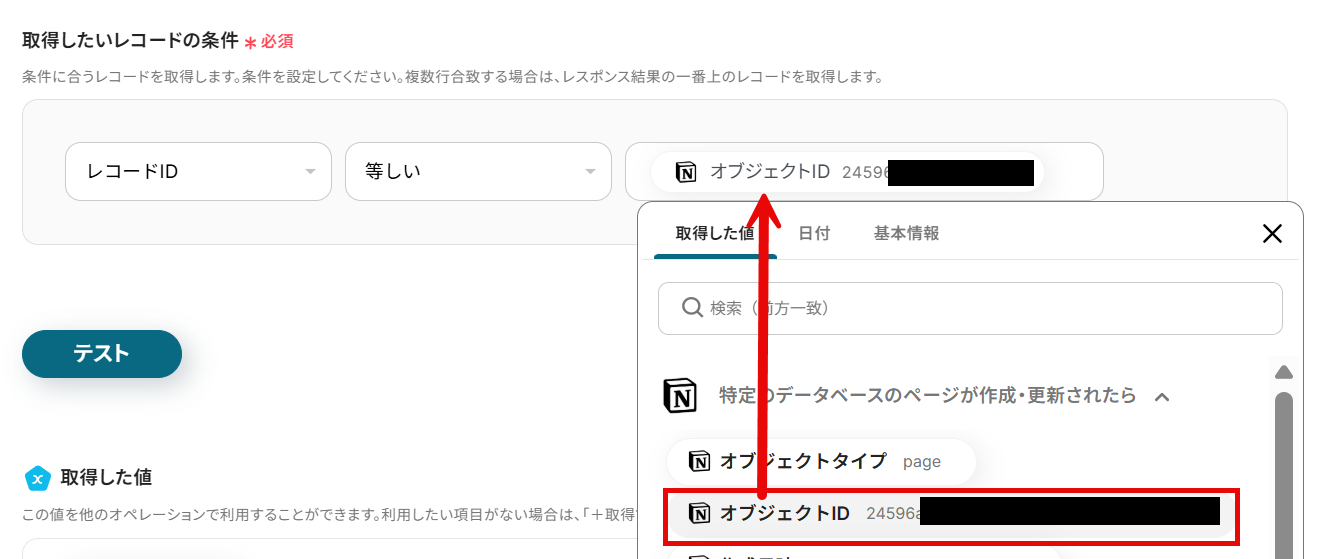Click the magnifier icon in search box
1336x559 pixels.
(692, 308)
